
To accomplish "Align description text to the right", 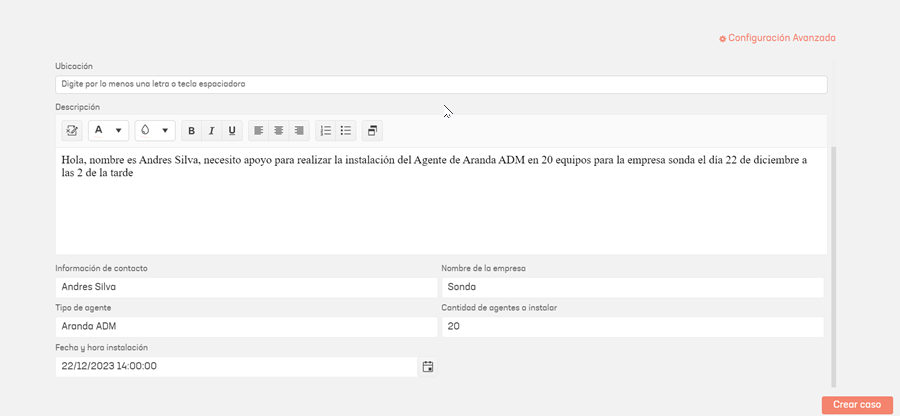I will 299,131.
